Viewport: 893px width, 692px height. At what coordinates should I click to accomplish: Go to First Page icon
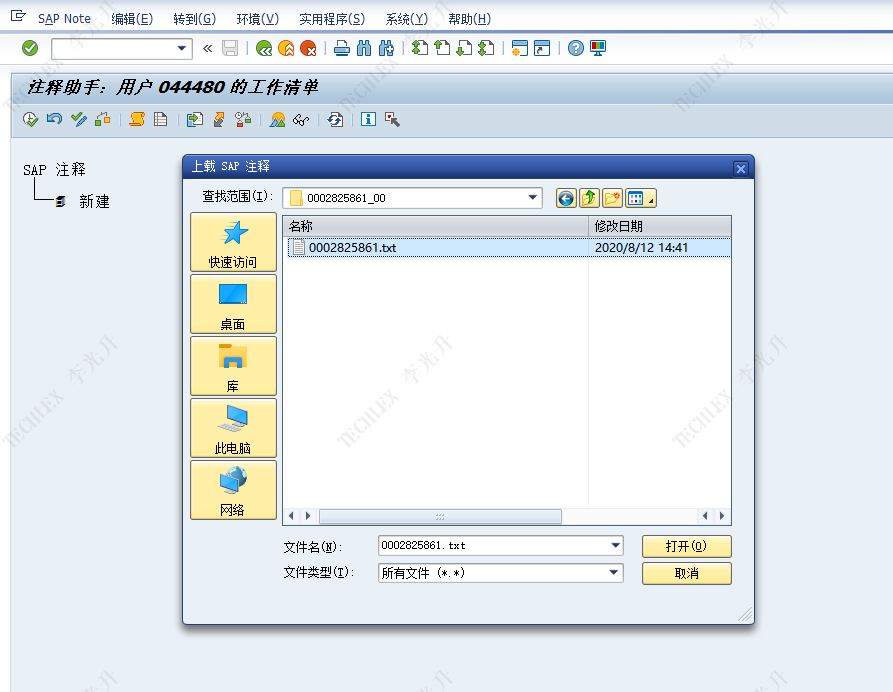[x=420, y=48]
